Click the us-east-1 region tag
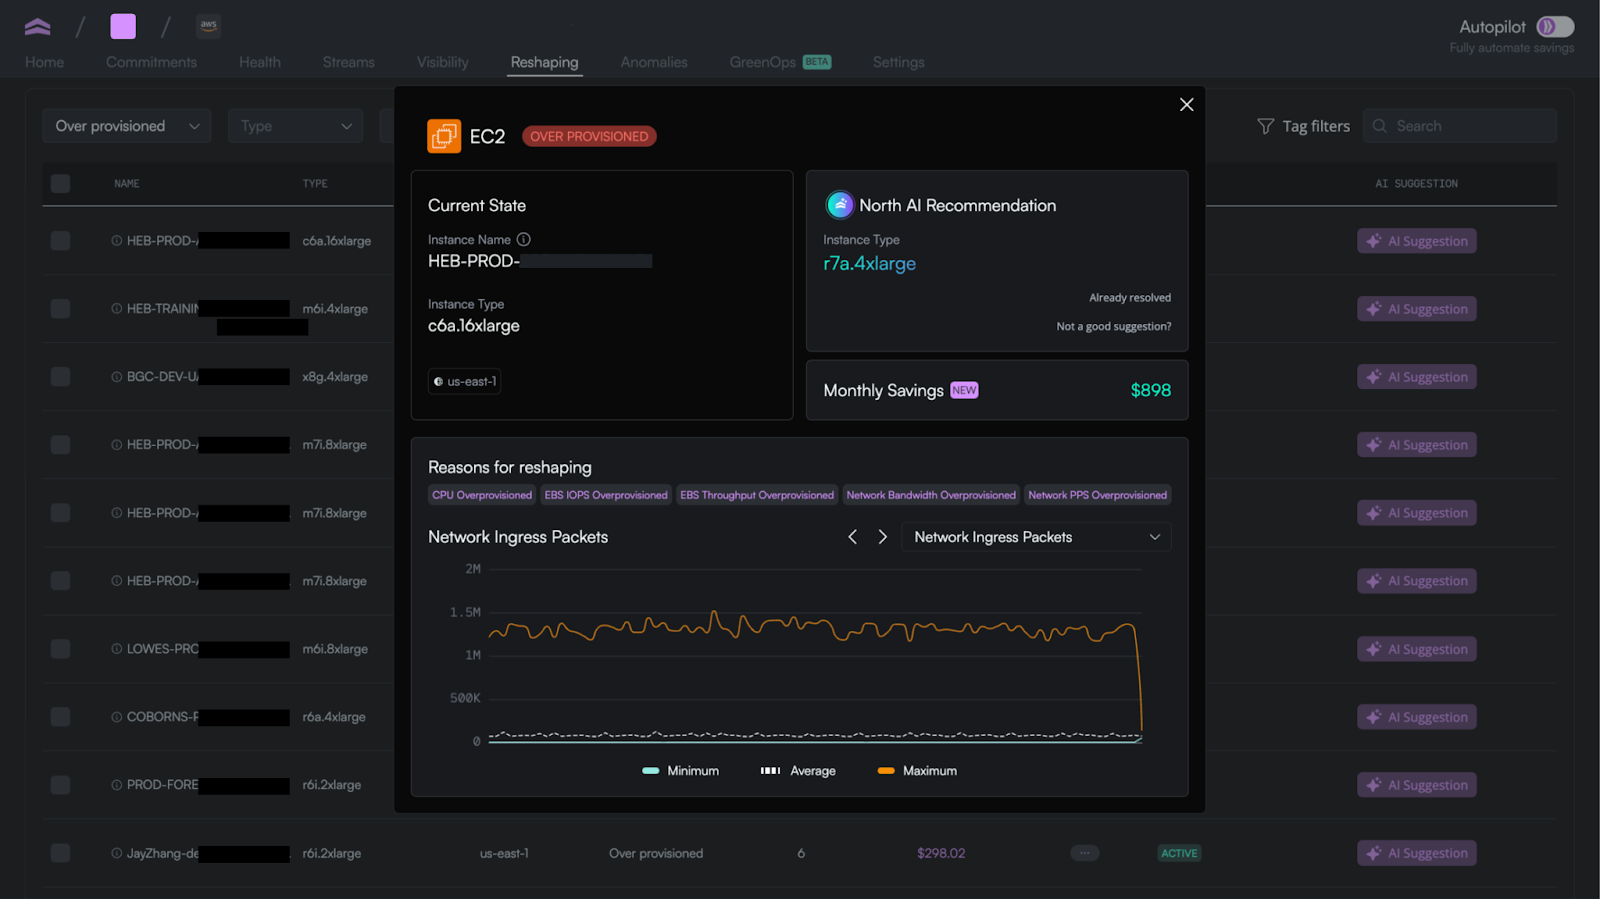This screenshot has height=899, width=1600. coord(465,381)
